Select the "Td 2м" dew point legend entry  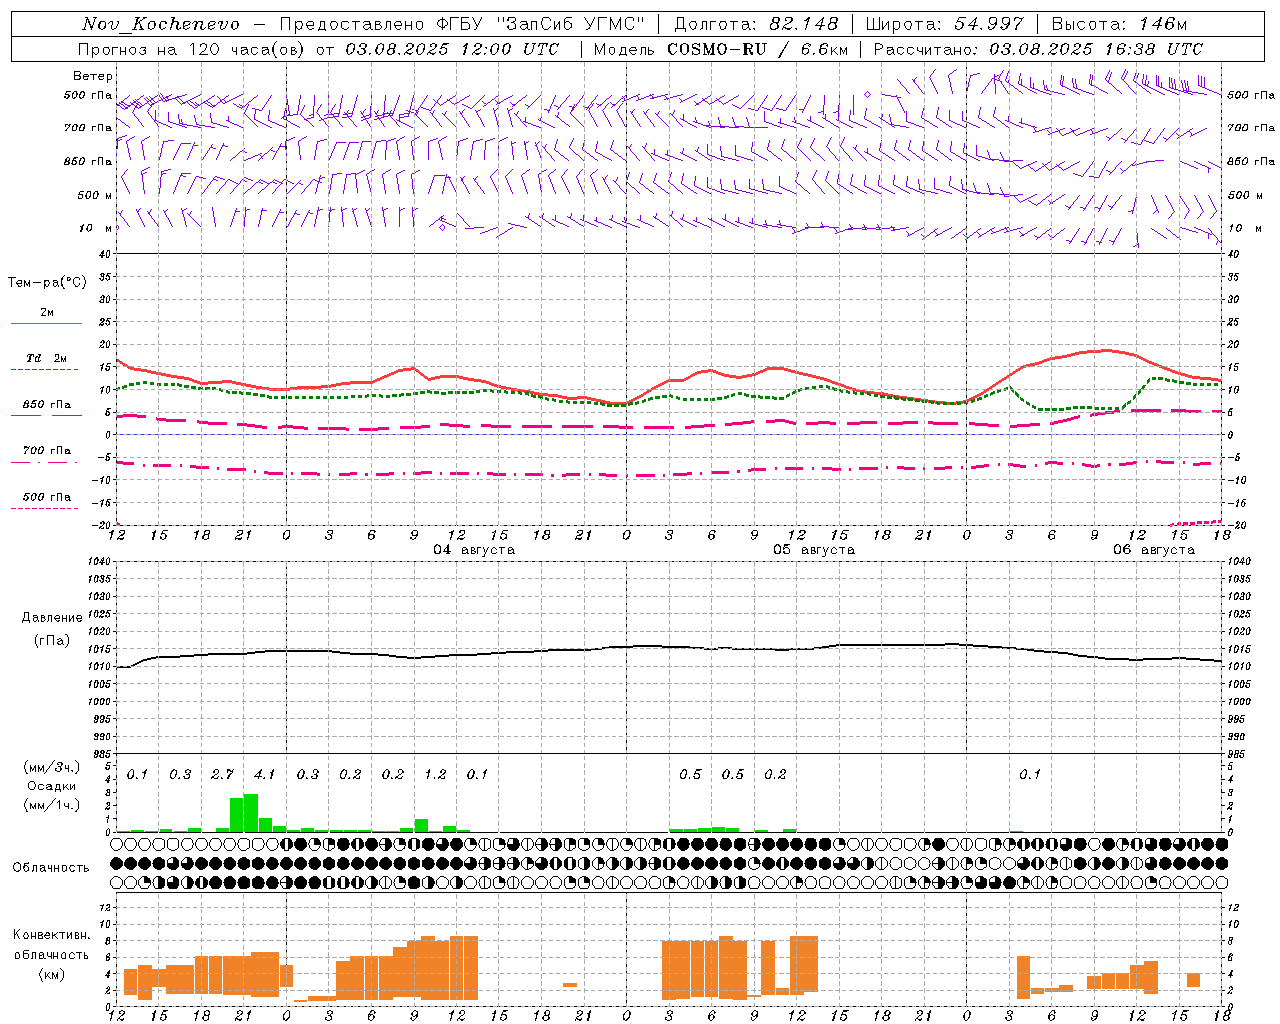pyautogui.click(x=47, y=358)
